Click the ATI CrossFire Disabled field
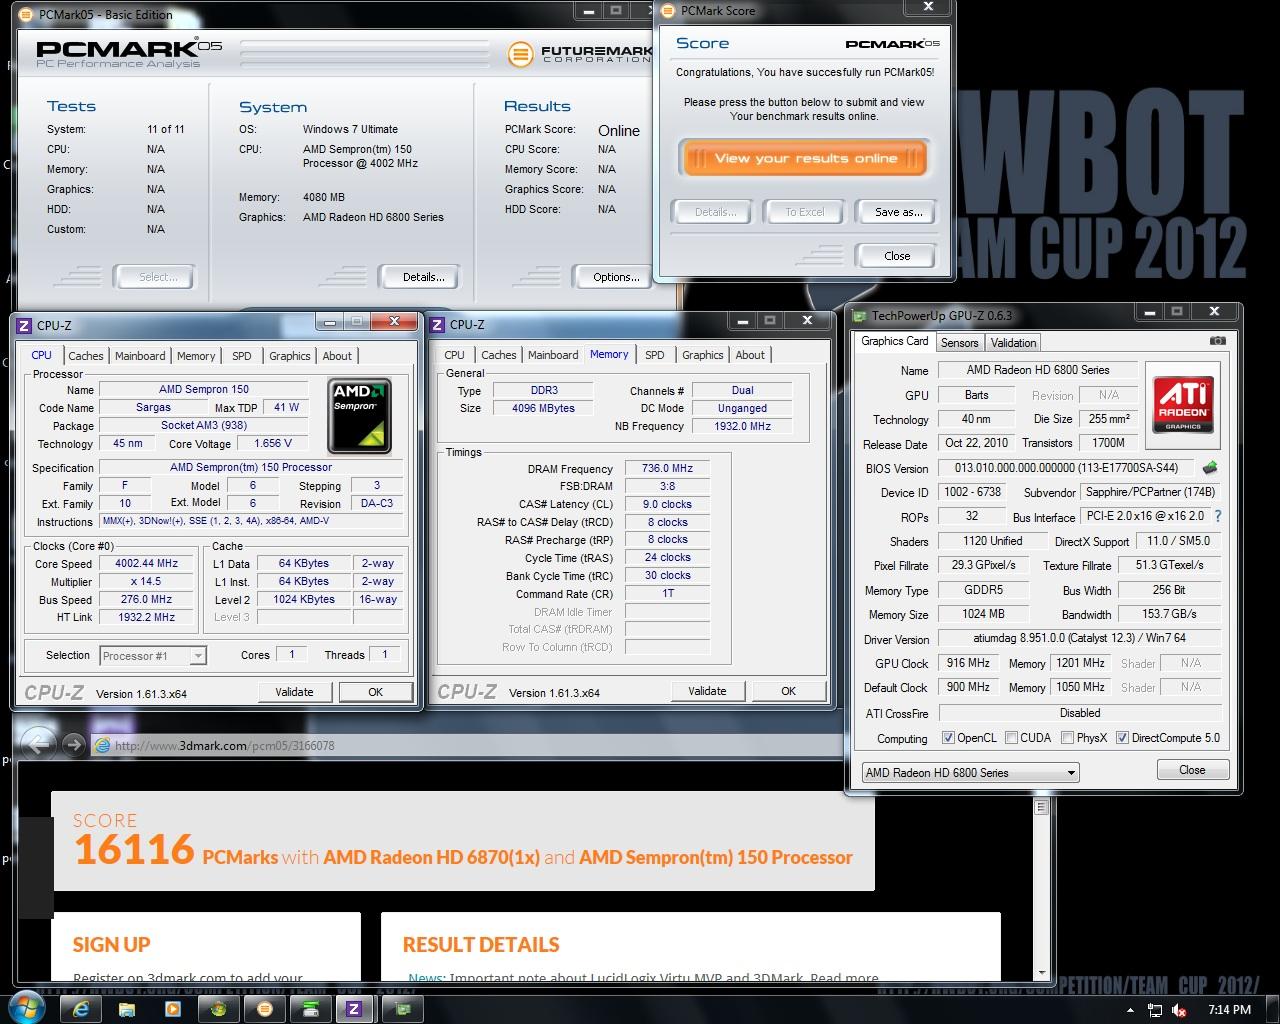 (x=1080, y=713)
